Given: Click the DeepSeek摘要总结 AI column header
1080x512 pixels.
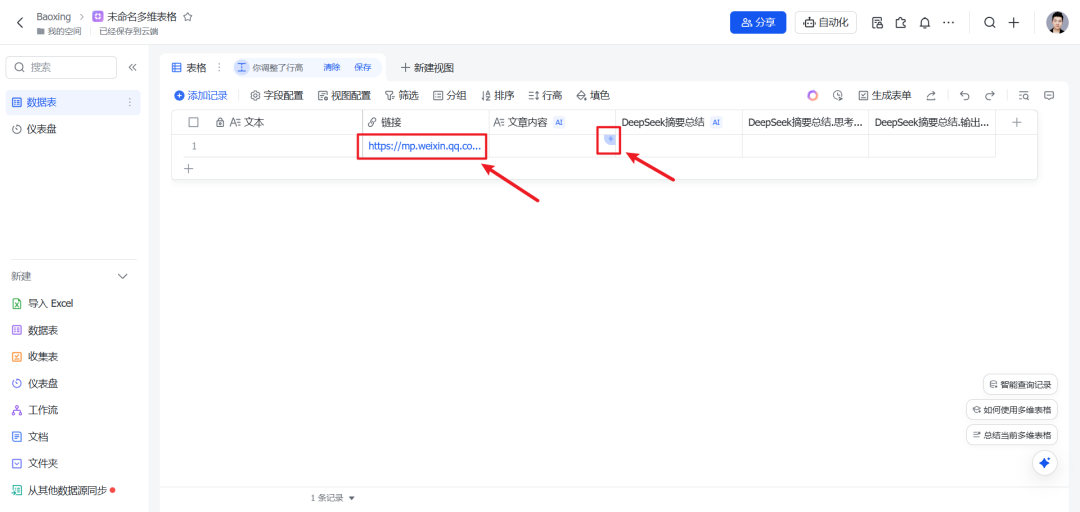Looking at the screenshot, I should [678, 122].
